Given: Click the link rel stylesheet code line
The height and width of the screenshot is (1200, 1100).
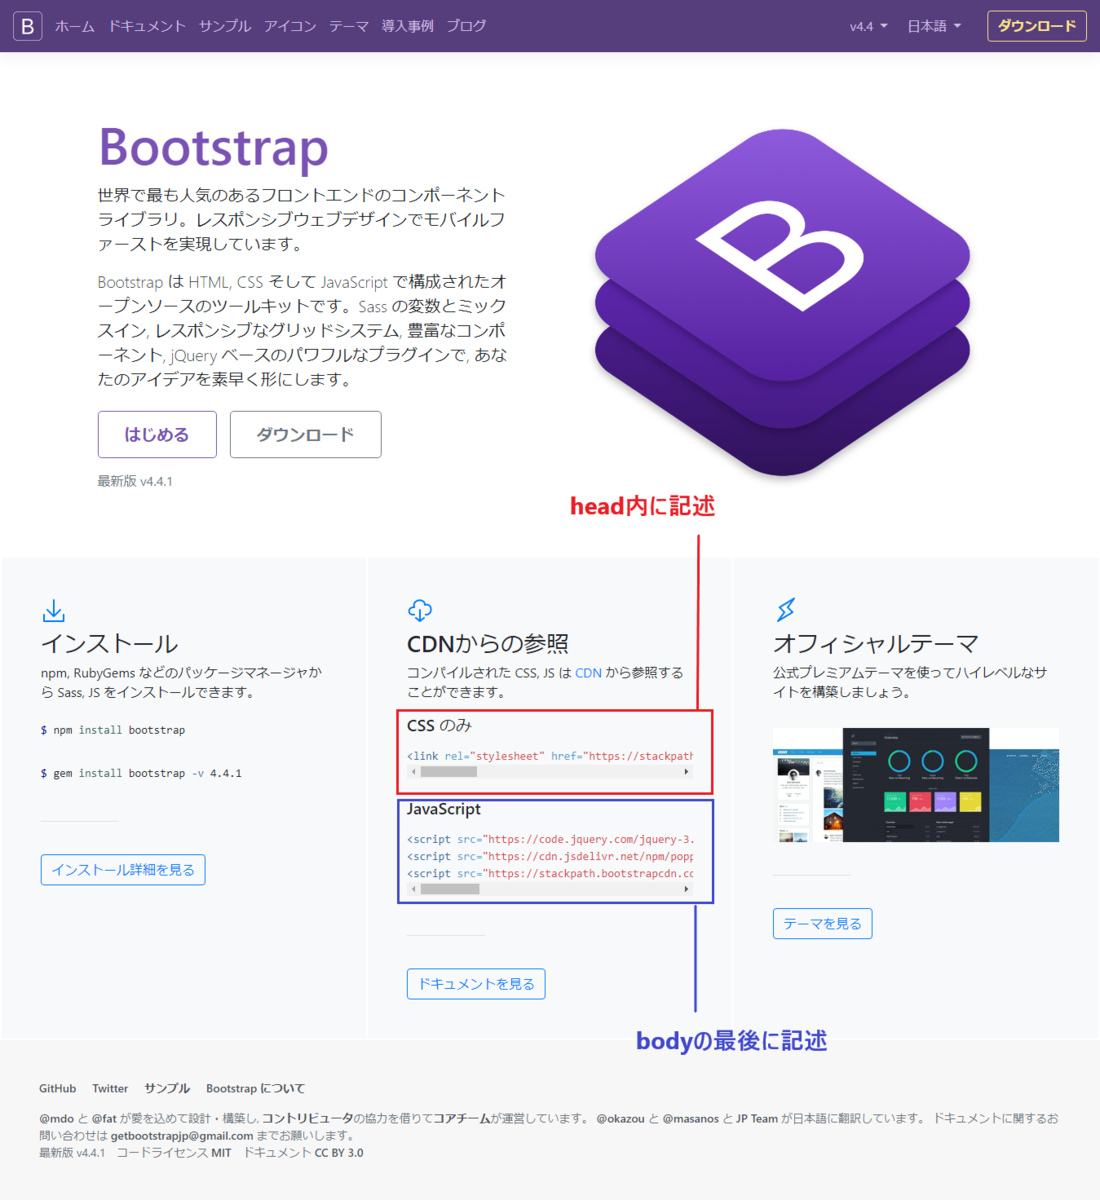Looking at the screenshot, I should 550,756.
